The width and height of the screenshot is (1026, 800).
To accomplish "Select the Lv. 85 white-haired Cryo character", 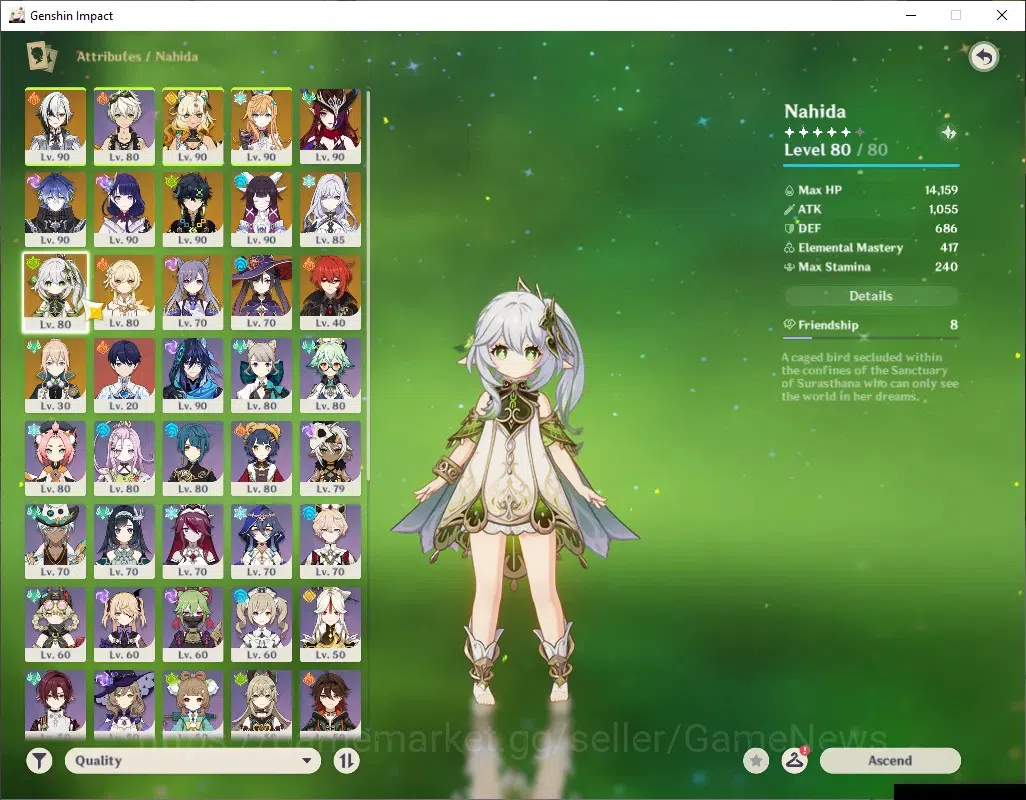I will click(x=330, y=209).
